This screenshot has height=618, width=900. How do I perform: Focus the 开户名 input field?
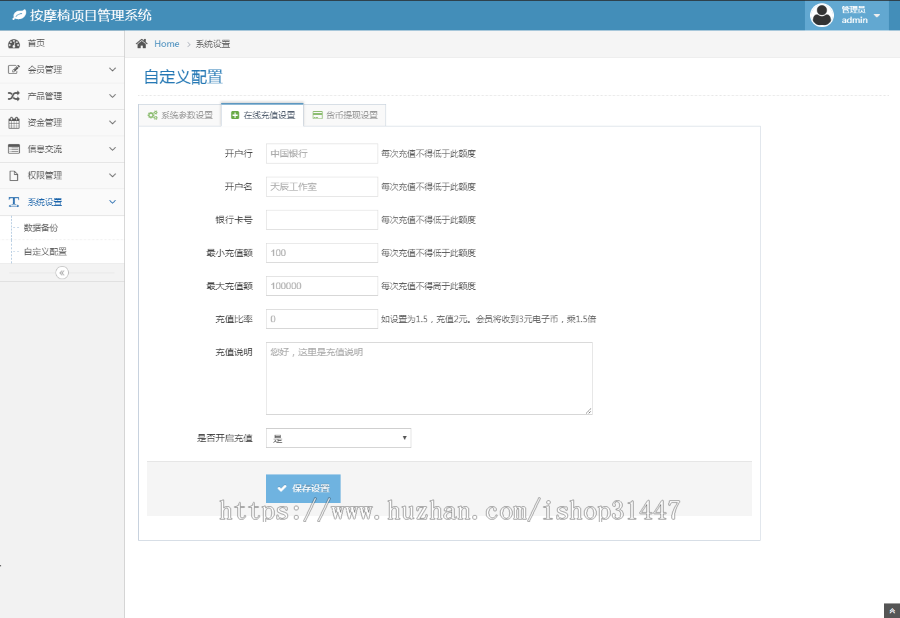322,186
